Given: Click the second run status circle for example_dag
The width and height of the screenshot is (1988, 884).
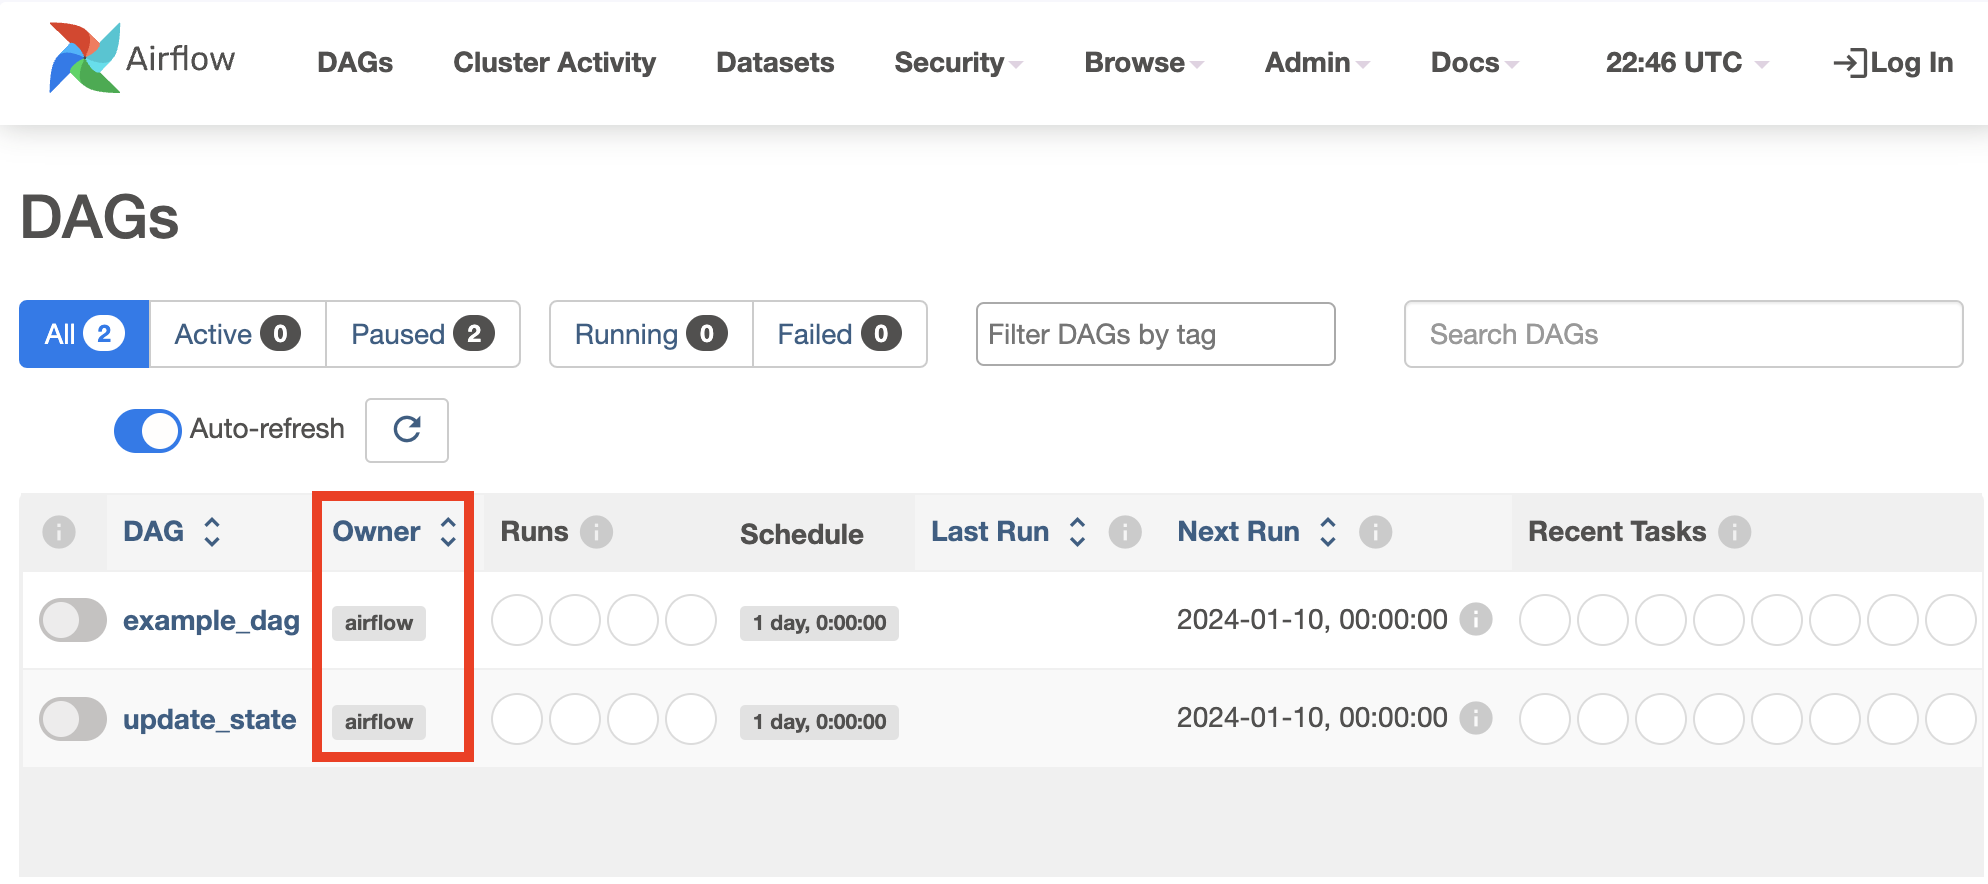Looking at the screenshot, I should tap(575, 620).
